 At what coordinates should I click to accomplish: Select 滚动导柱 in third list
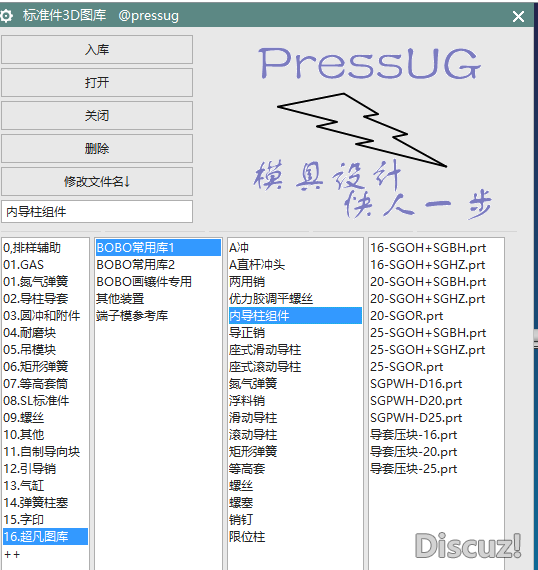tap(295, 434)
